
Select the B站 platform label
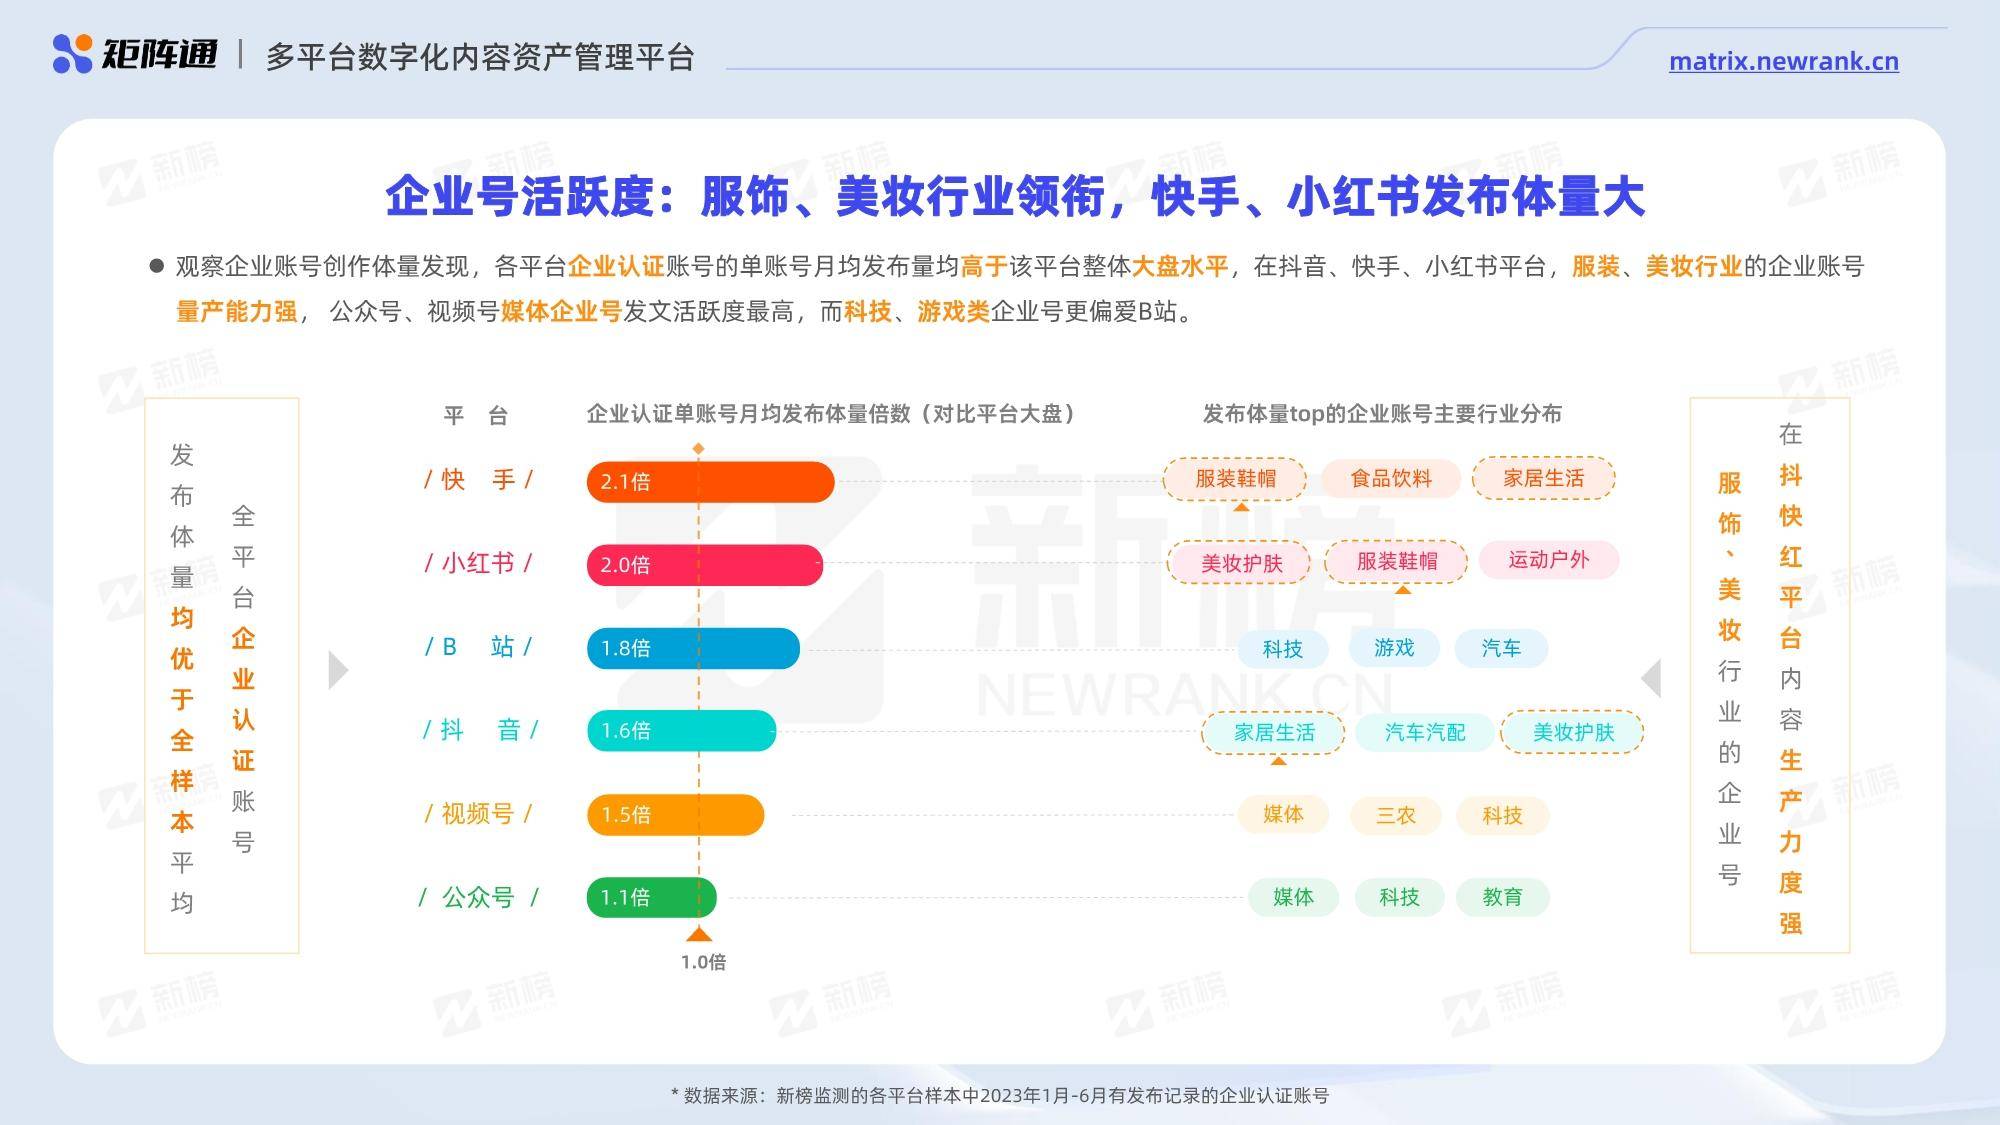point(478,647)
